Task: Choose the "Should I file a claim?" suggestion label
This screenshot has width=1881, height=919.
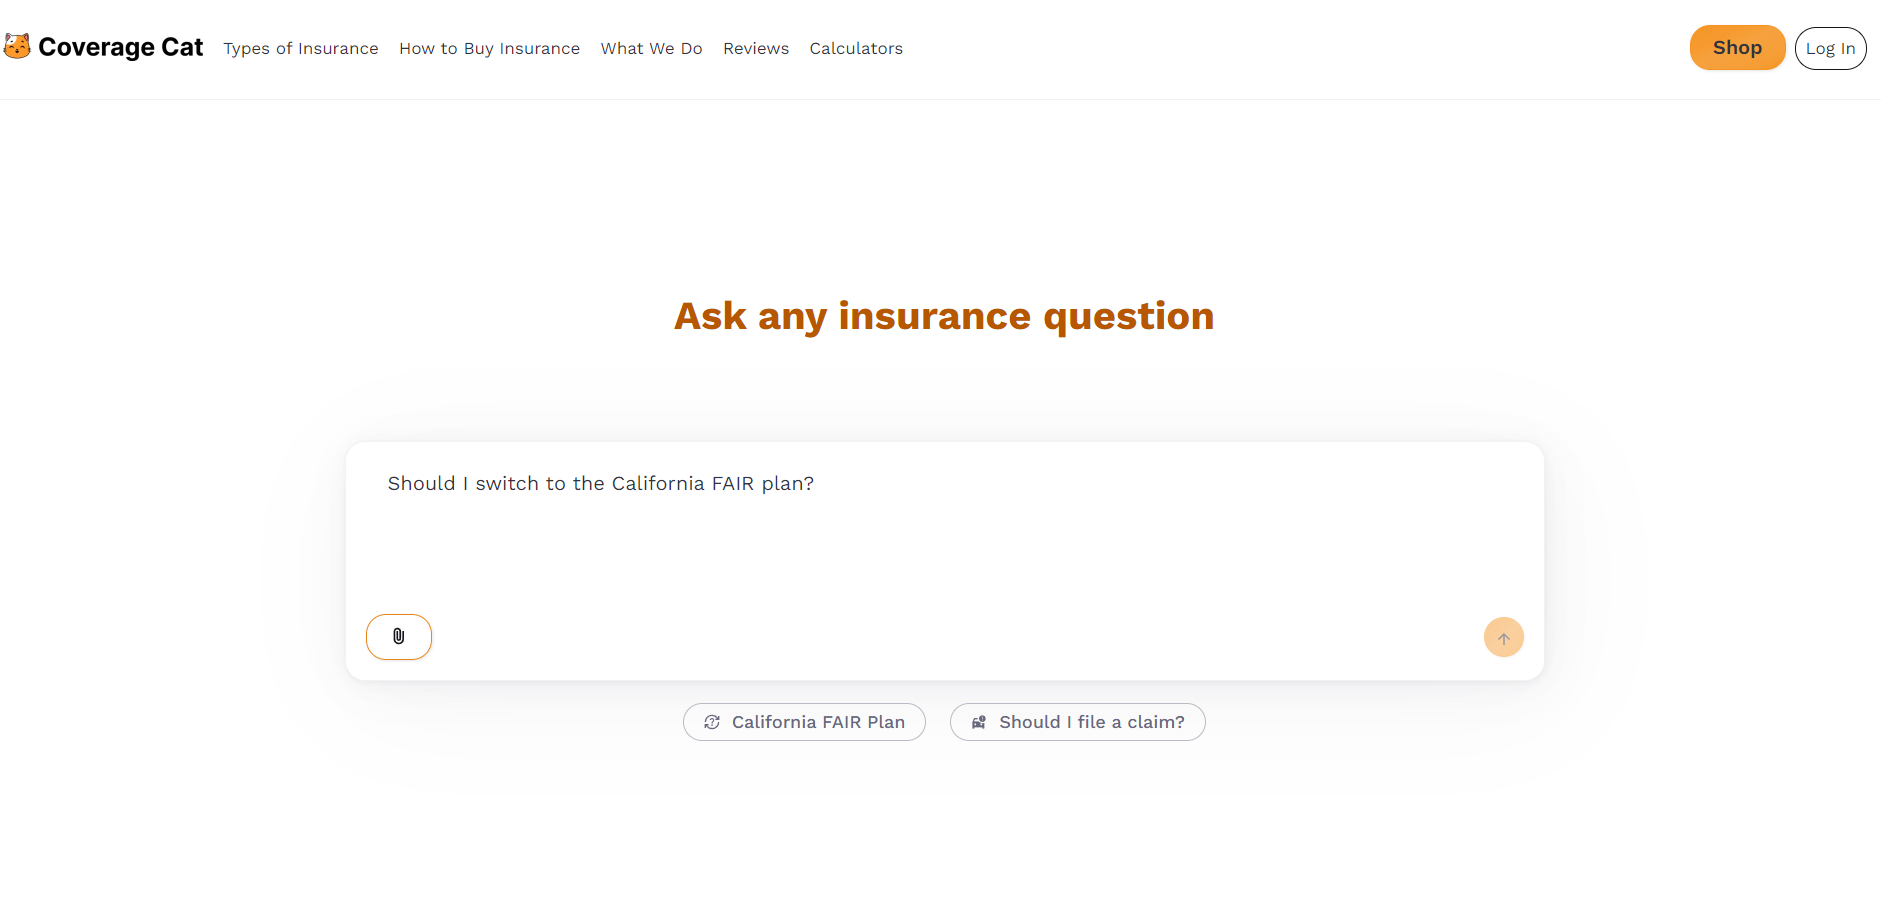Action: pos(1091,722)
